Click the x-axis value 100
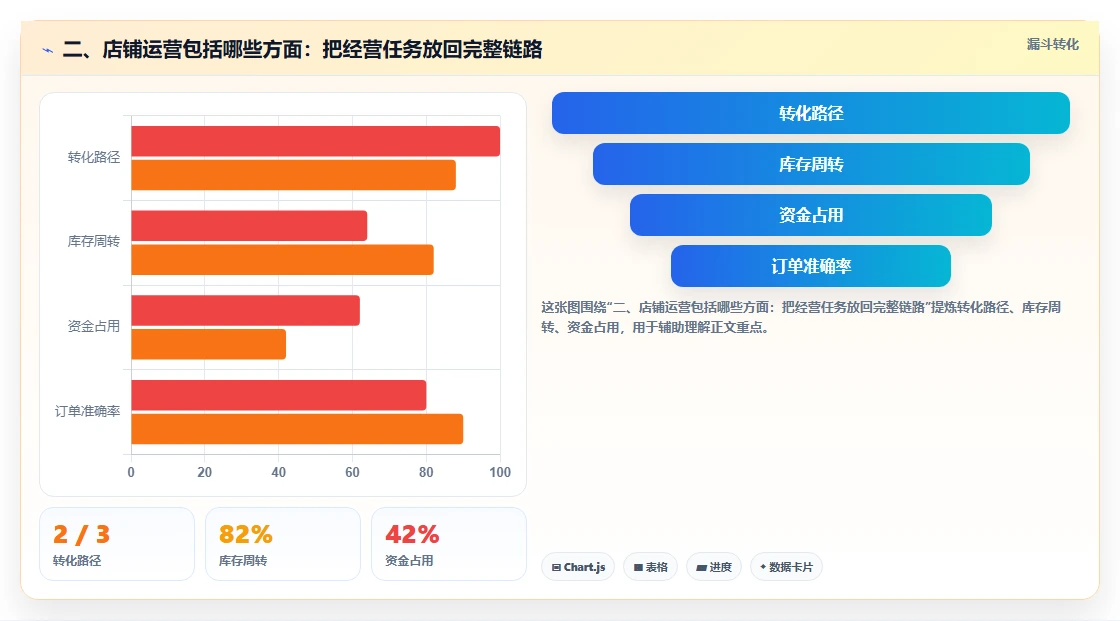1120x621 pixels. [x=500, y=472]
